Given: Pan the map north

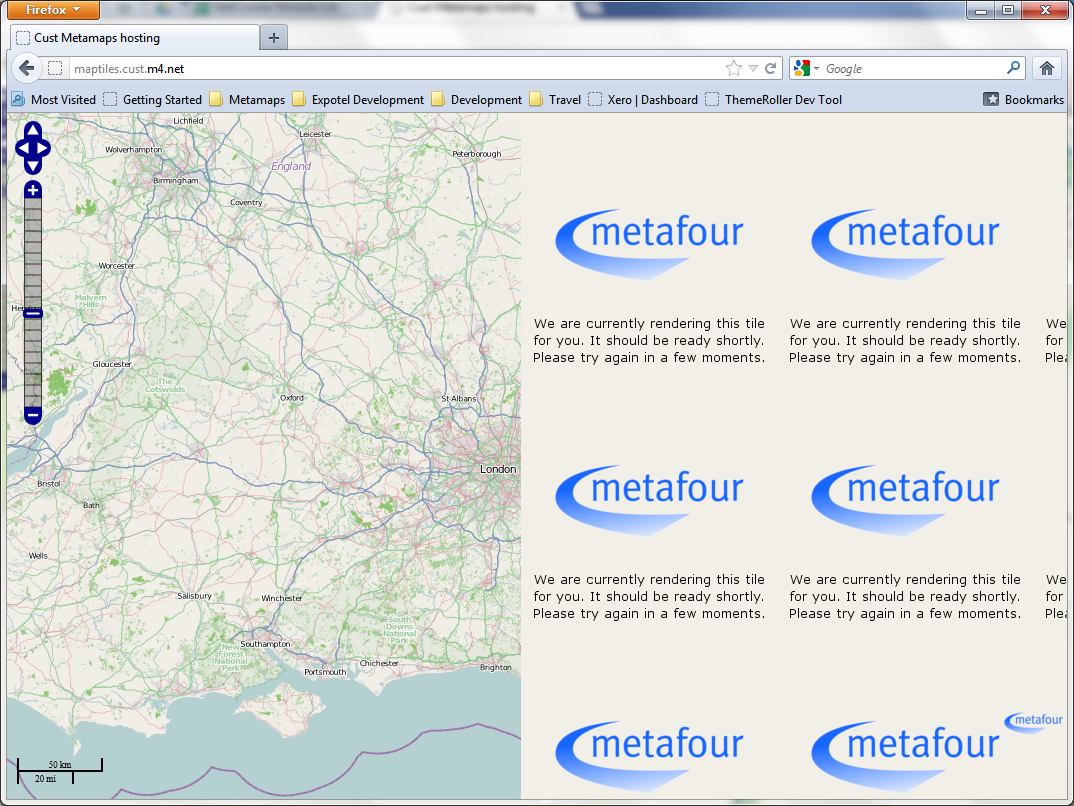Looking at the screenshot, I should pos(33,130).
